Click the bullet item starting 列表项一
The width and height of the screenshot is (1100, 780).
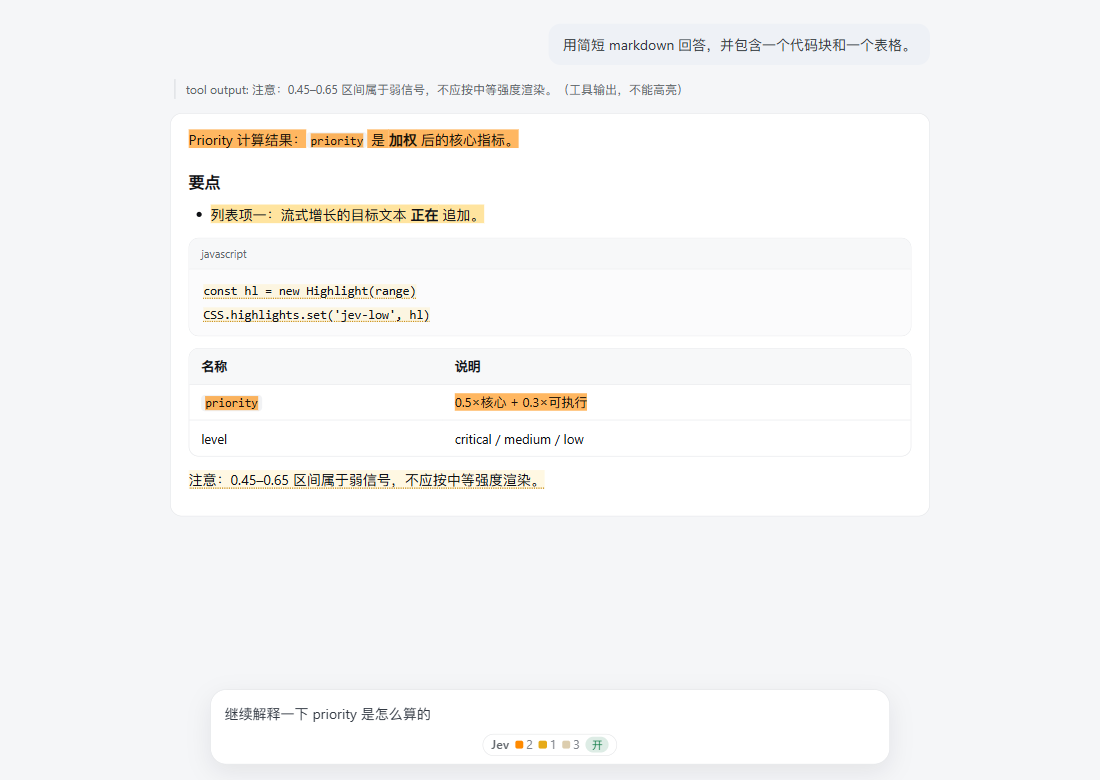(x=347, y=215)
